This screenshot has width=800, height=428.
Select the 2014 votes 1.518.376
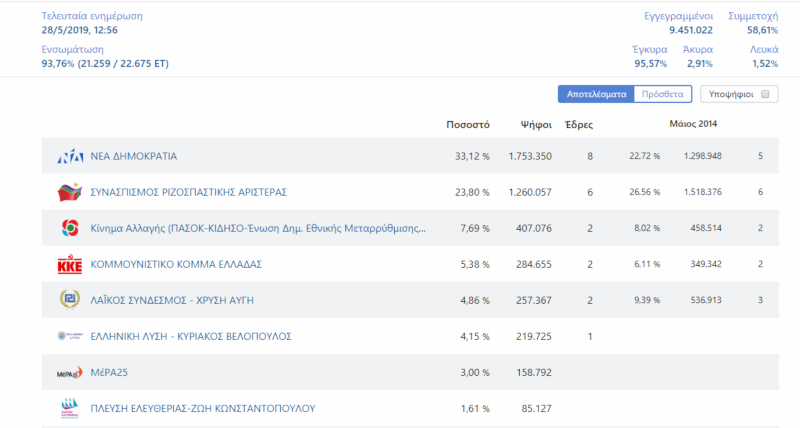pyautogui.click(x=703, y=192)
